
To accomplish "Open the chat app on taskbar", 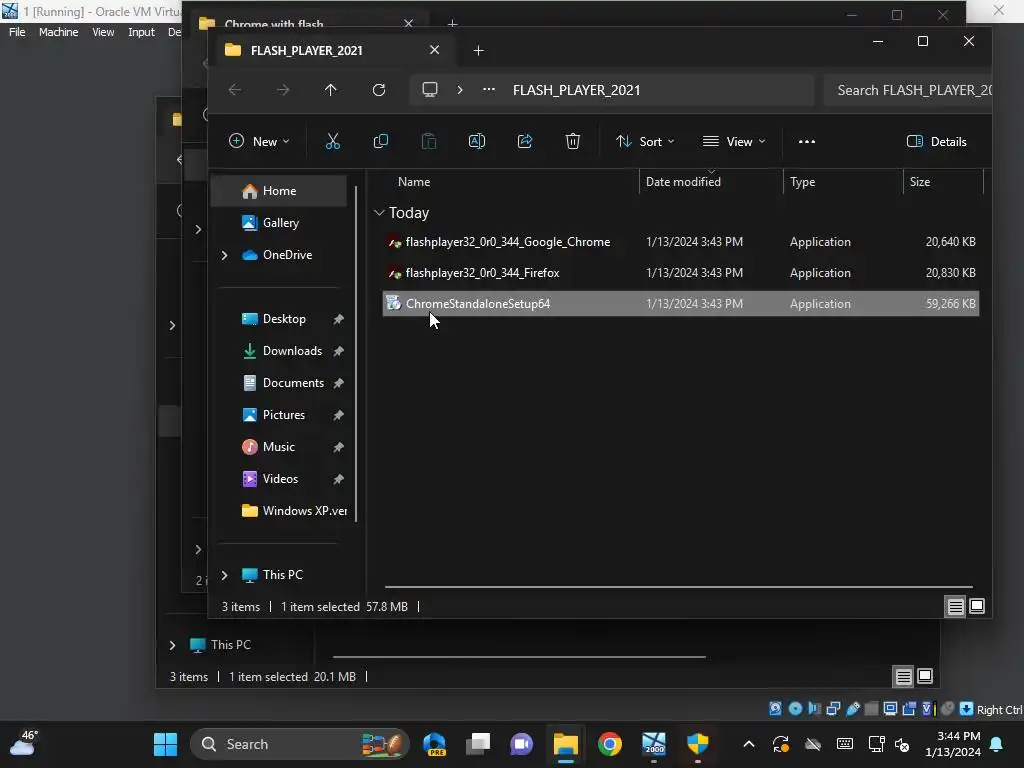I will (x=521, y=744).
